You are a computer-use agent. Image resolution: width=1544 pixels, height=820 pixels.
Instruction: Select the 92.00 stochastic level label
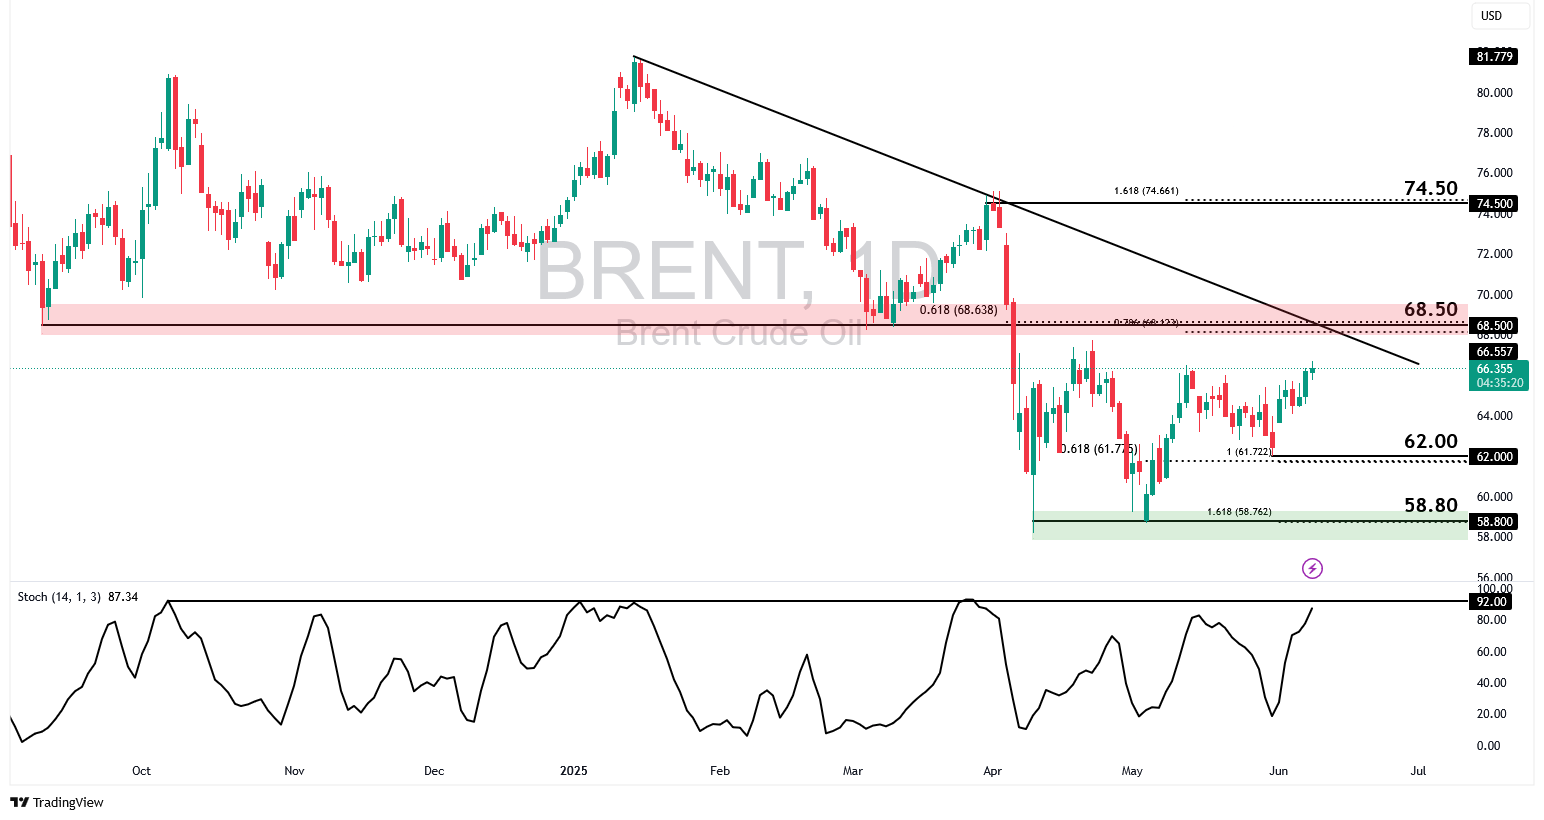[1490, 602]
